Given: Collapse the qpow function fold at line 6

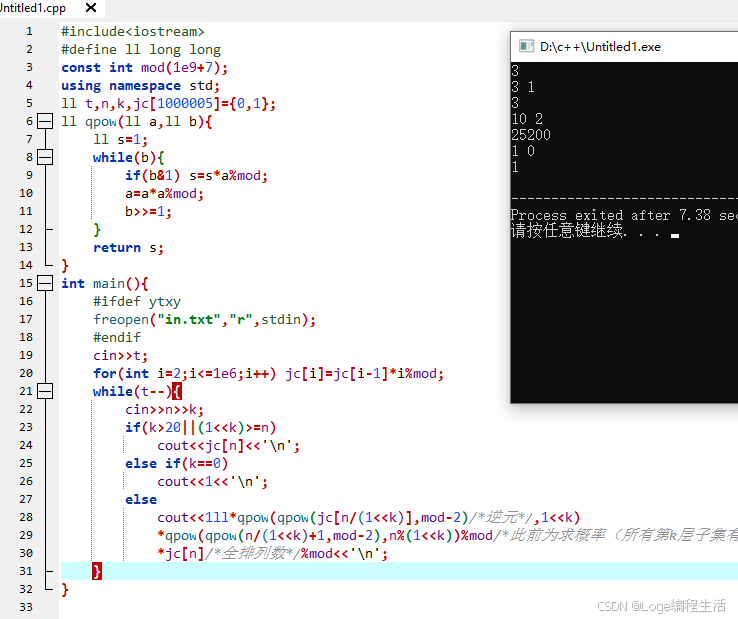Looking at the screenshot, I should pyautogui.click(x=45, y=121).
